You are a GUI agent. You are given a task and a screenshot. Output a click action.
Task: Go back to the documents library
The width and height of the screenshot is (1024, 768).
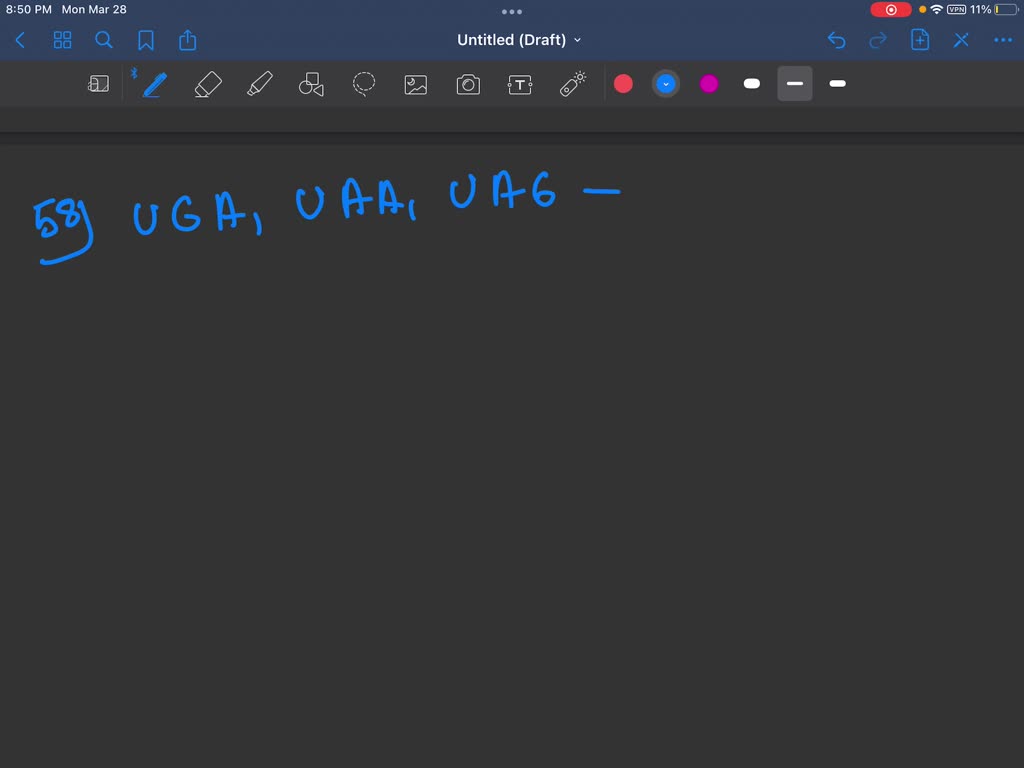click(20, 40)
